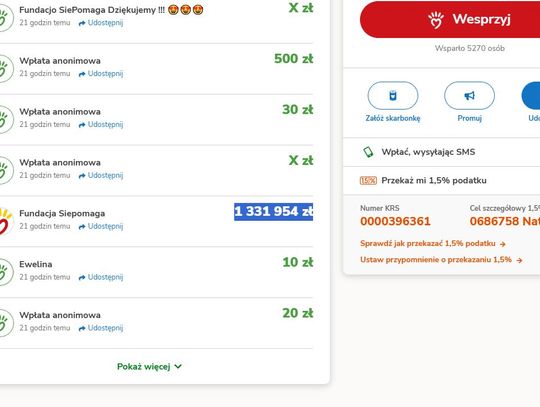
Task: Expand the list with Pokaż więcej
Action: (x=149, y=366)
